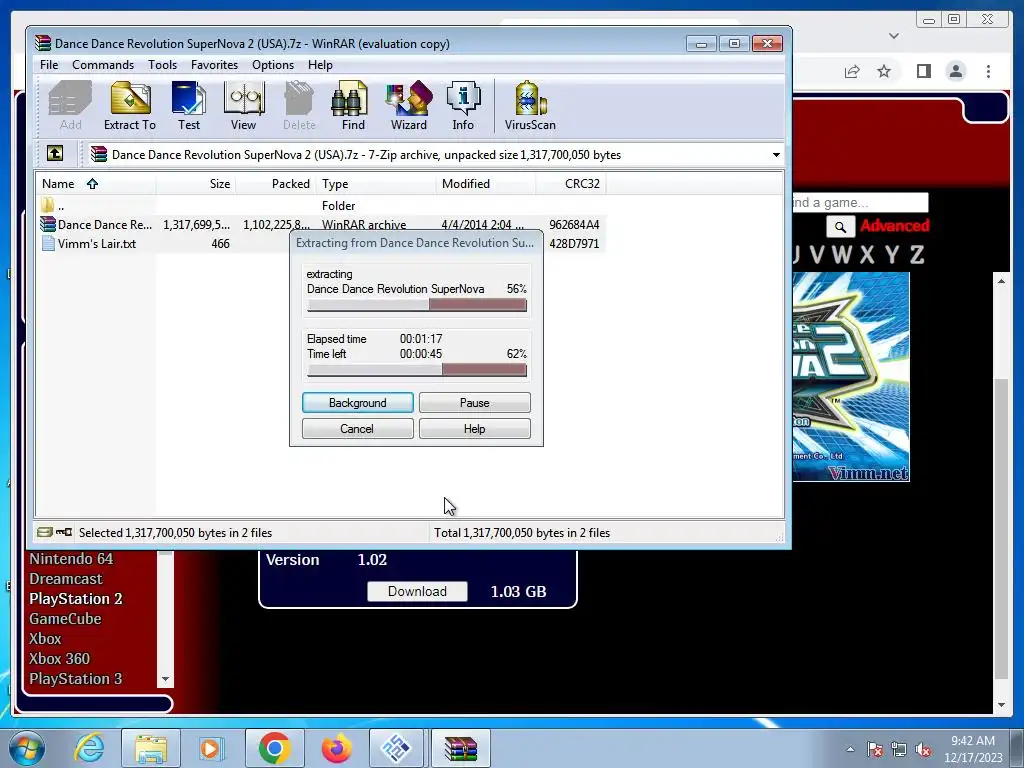Open the Info toolbar icon
Viewport: 1024px width, 768px height.
pyautogui.click(x=463, y=106)
